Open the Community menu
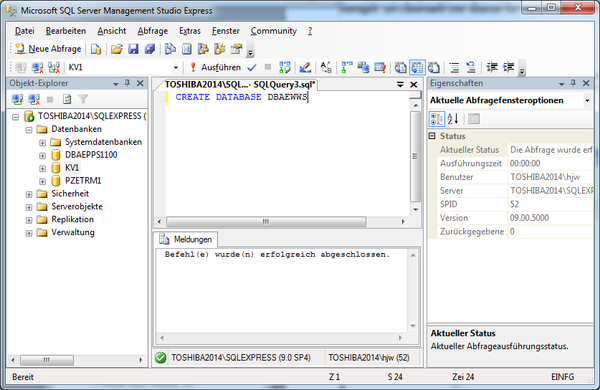This screenshot has width=600, height=390. tap(274, 31)
